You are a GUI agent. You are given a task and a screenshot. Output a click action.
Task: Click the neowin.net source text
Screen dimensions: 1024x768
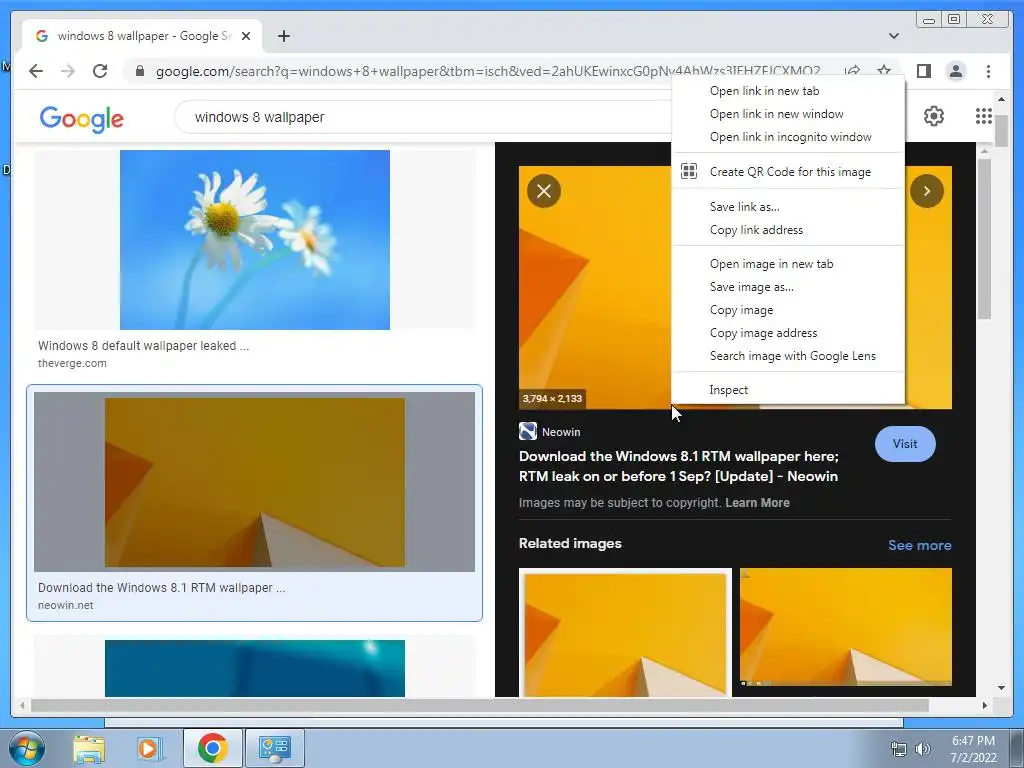(65, 605)
